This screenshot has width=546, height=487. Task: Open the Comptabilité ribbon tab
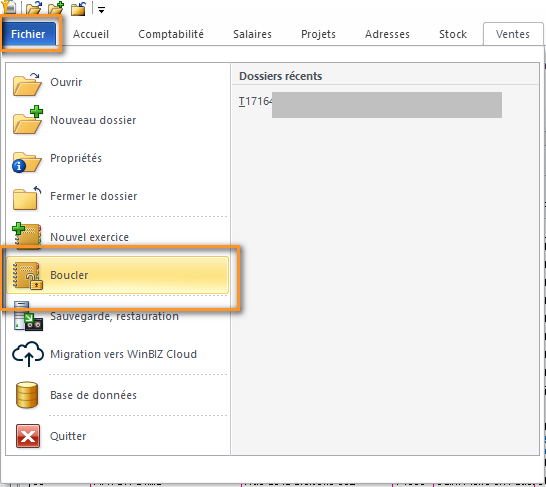coord(171,34)
